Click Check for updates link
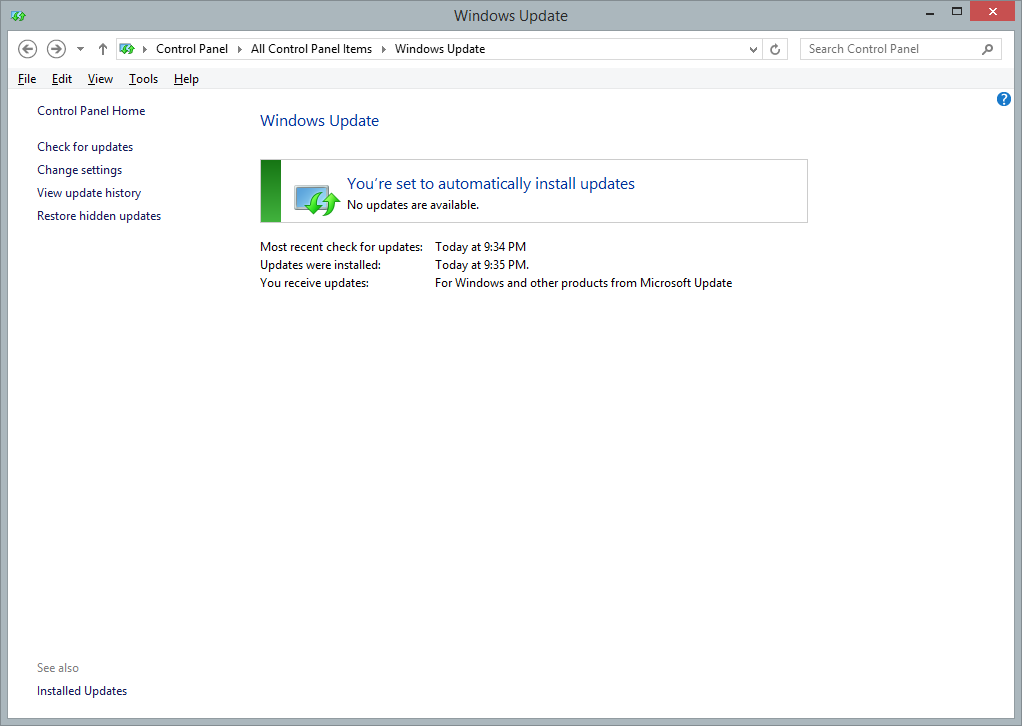 [x=85, y=147]
